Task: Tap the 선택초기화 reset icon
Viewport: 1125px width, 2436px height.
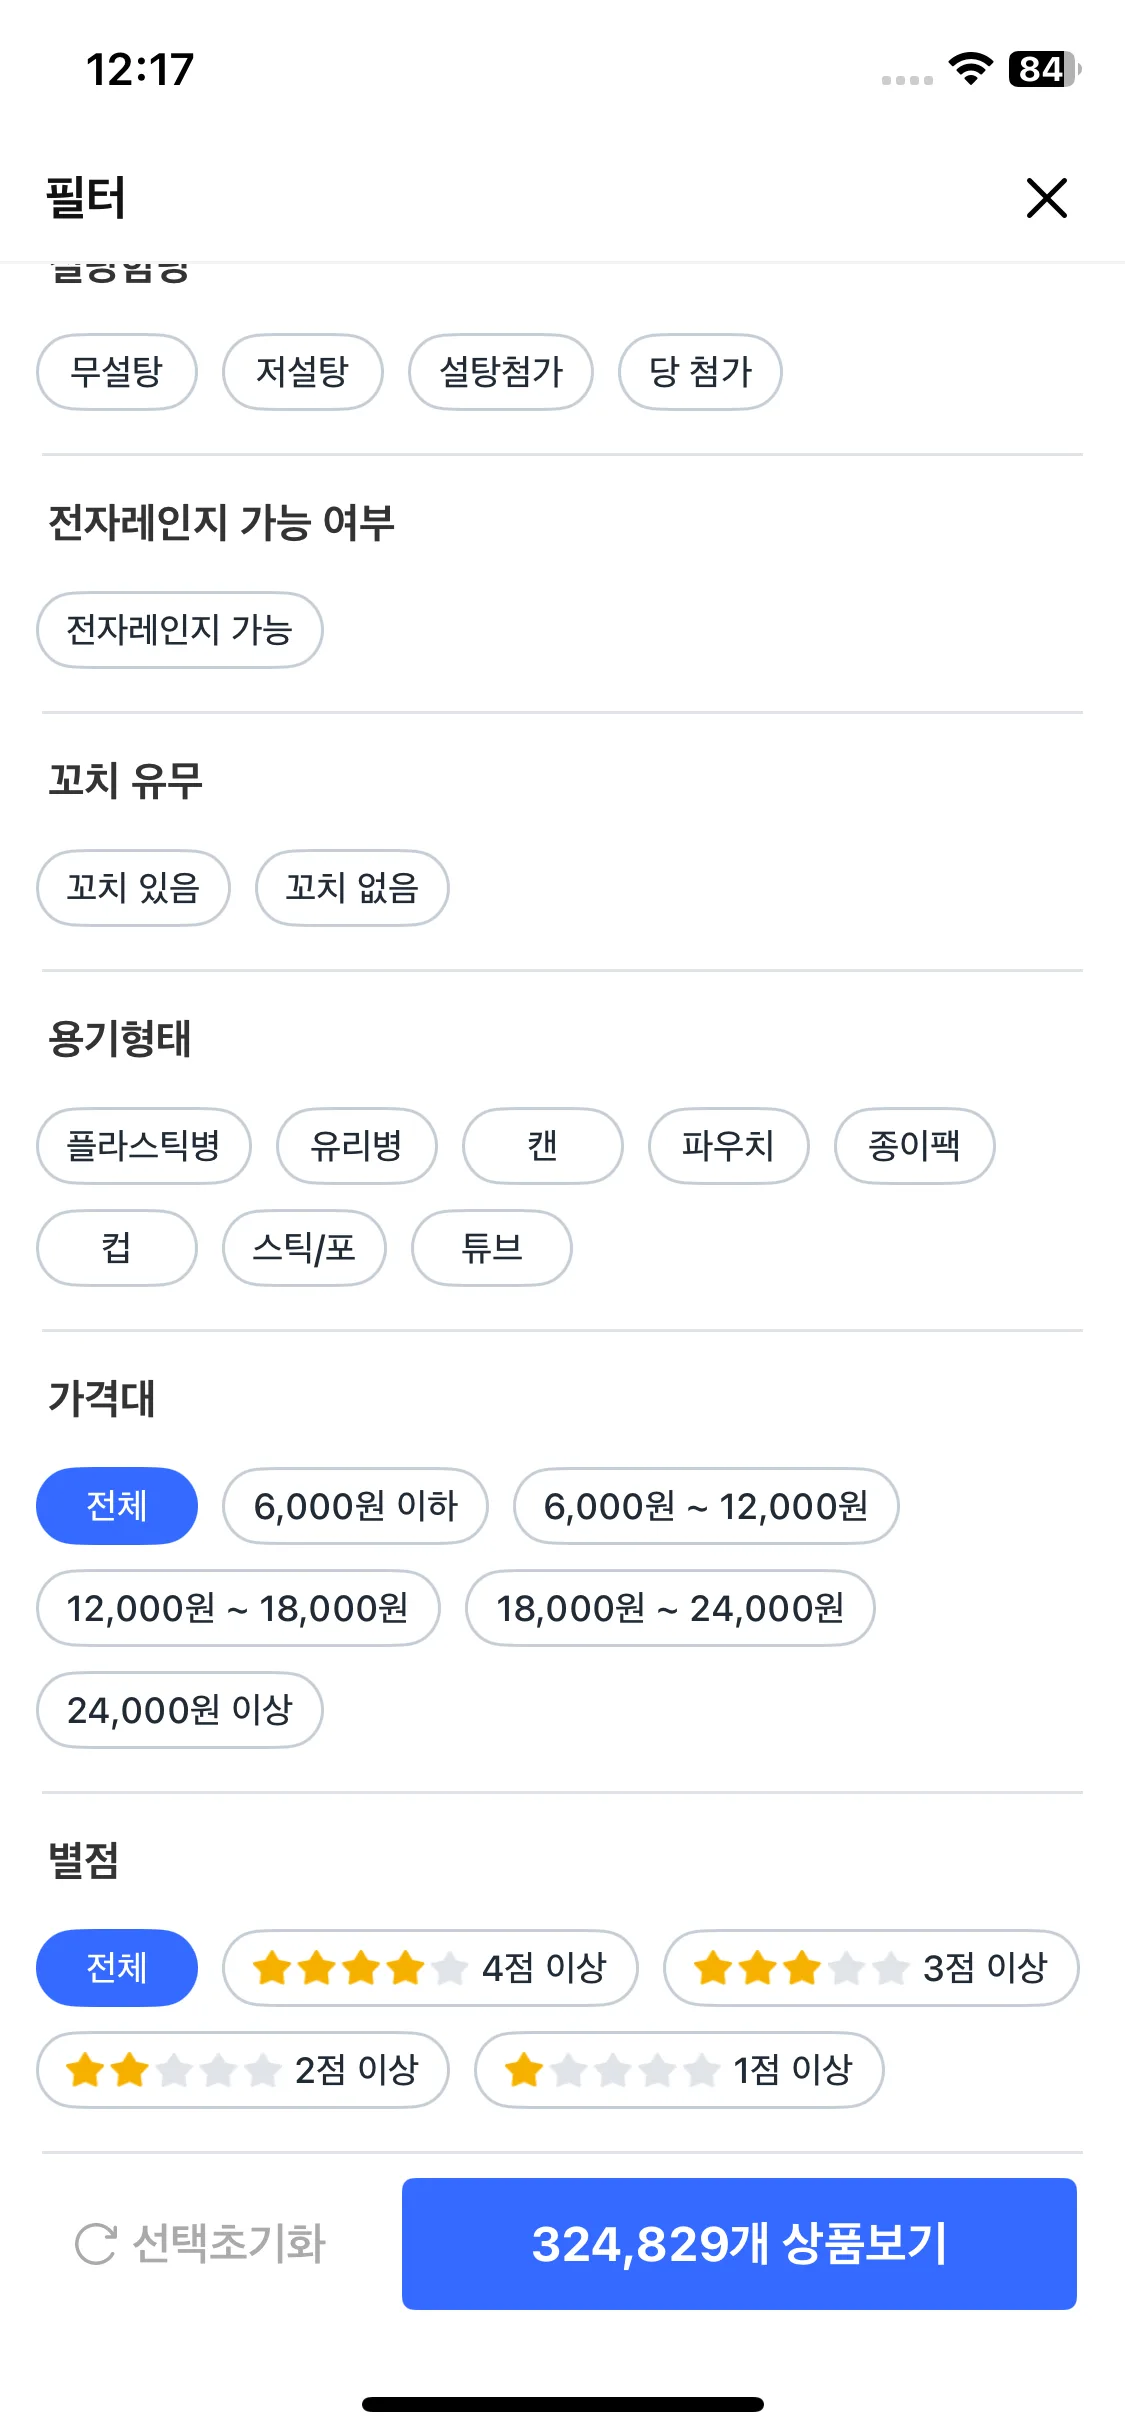Action: point(96,2244)
